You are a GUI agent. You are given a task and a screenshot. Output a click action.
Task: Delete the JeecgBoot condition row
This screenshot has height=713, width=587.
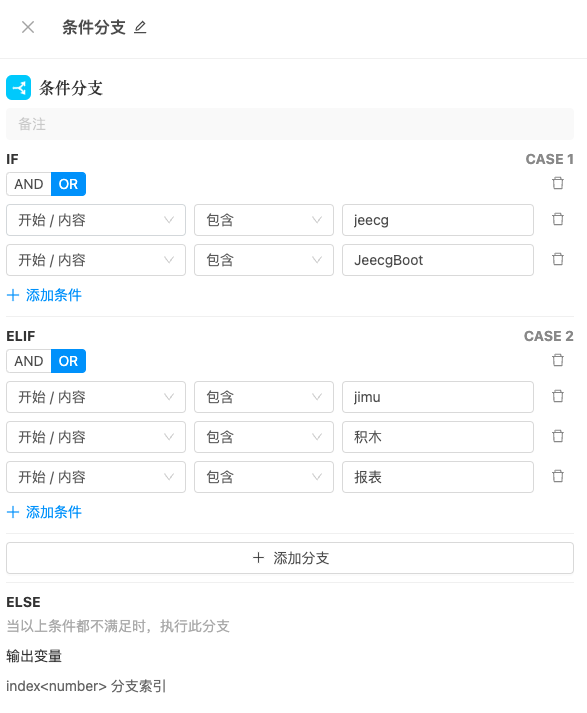(x=557, y=259)
